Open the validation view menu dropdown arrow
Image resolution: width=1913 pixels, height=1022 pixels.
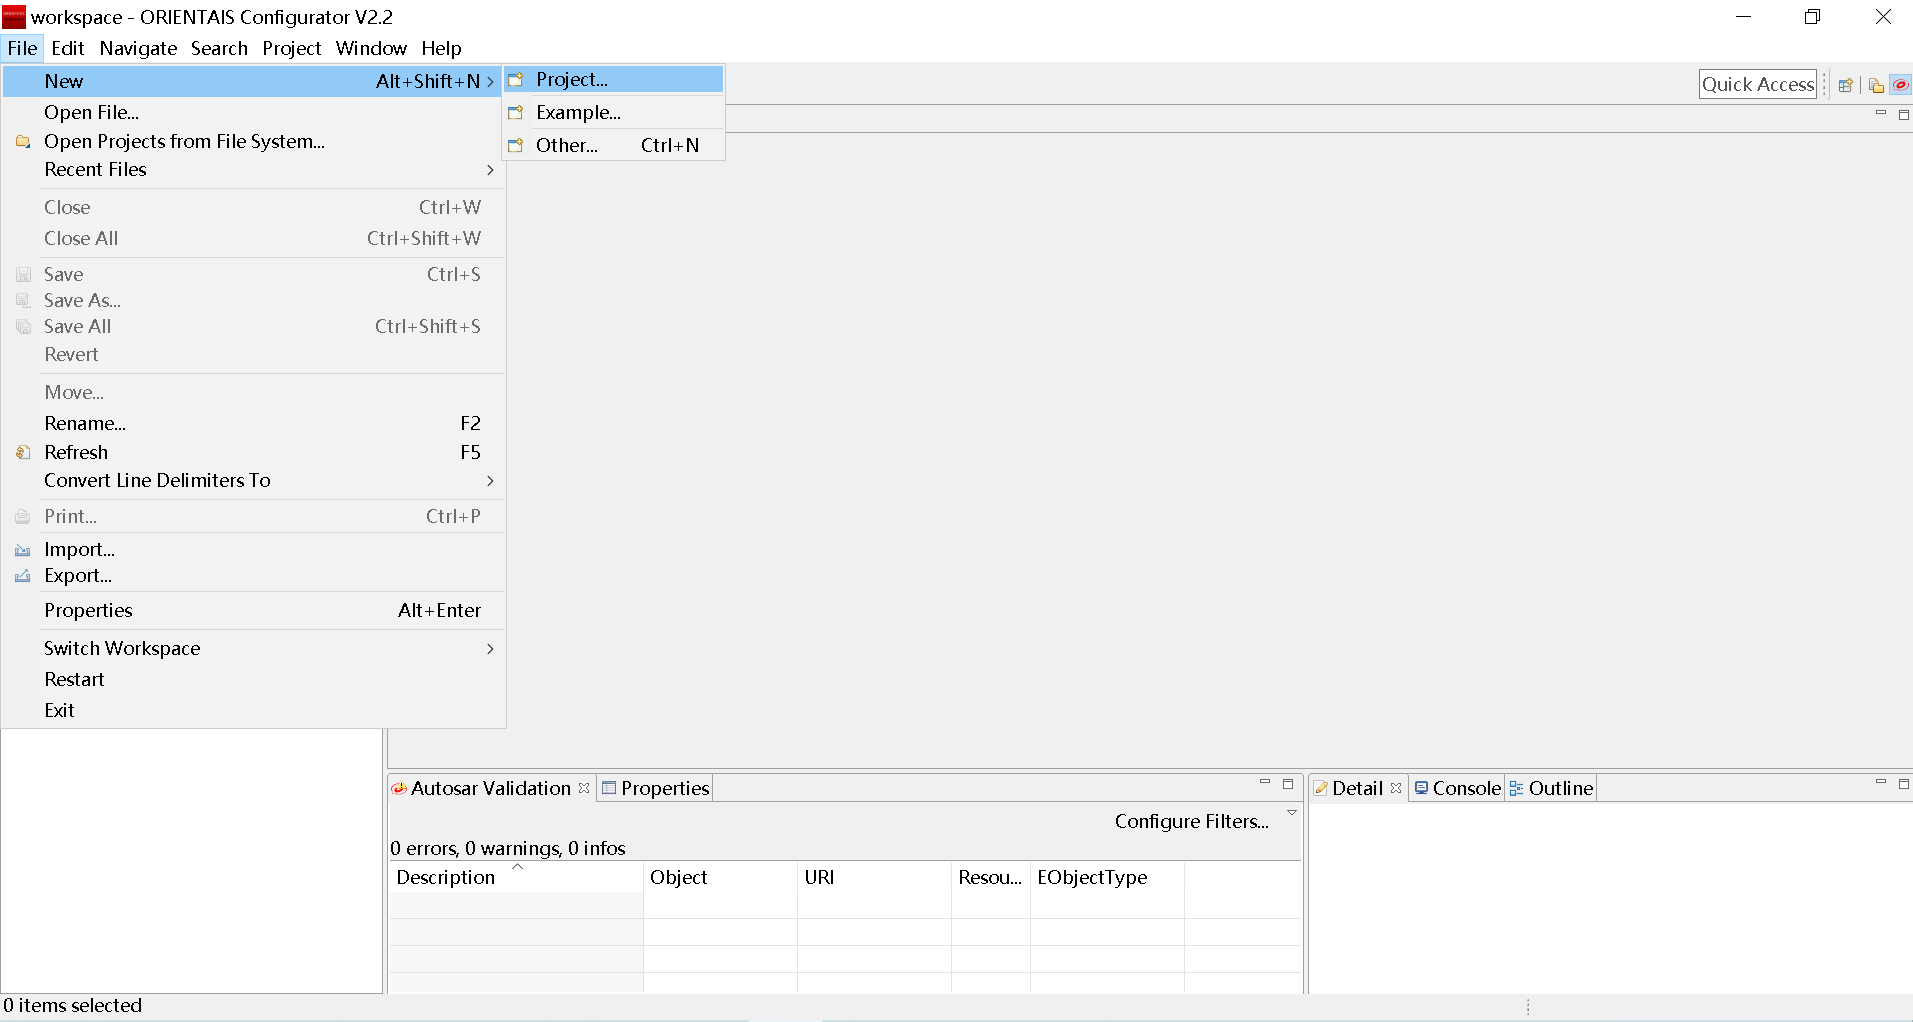pyautogui.click(x=1291, y=813)
